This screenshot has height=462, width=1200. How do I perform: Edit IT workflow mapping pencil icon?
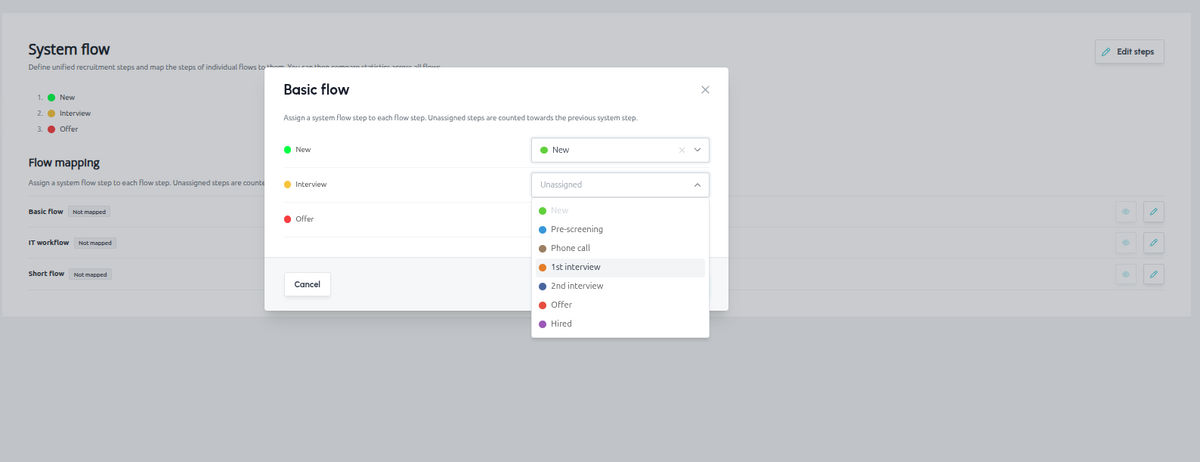tap(1153, 243)
